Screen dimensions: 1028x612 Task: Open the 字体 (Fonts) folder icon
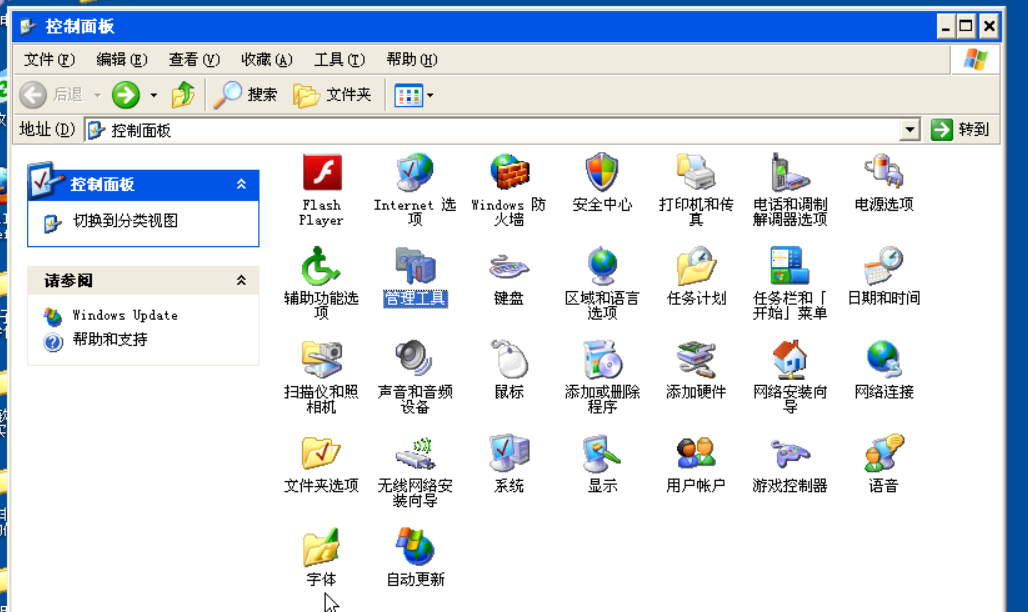(320, 547)
